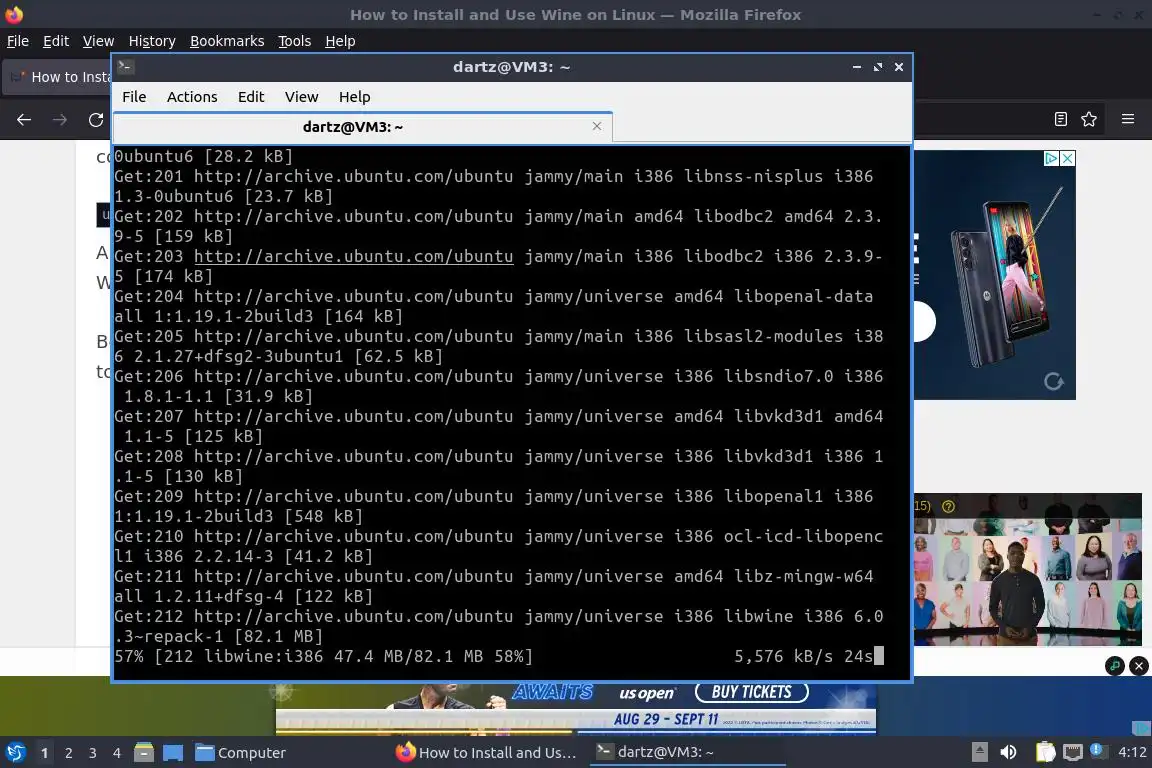
Task: Switch to workspace 1
Action: tap(45, 753)
